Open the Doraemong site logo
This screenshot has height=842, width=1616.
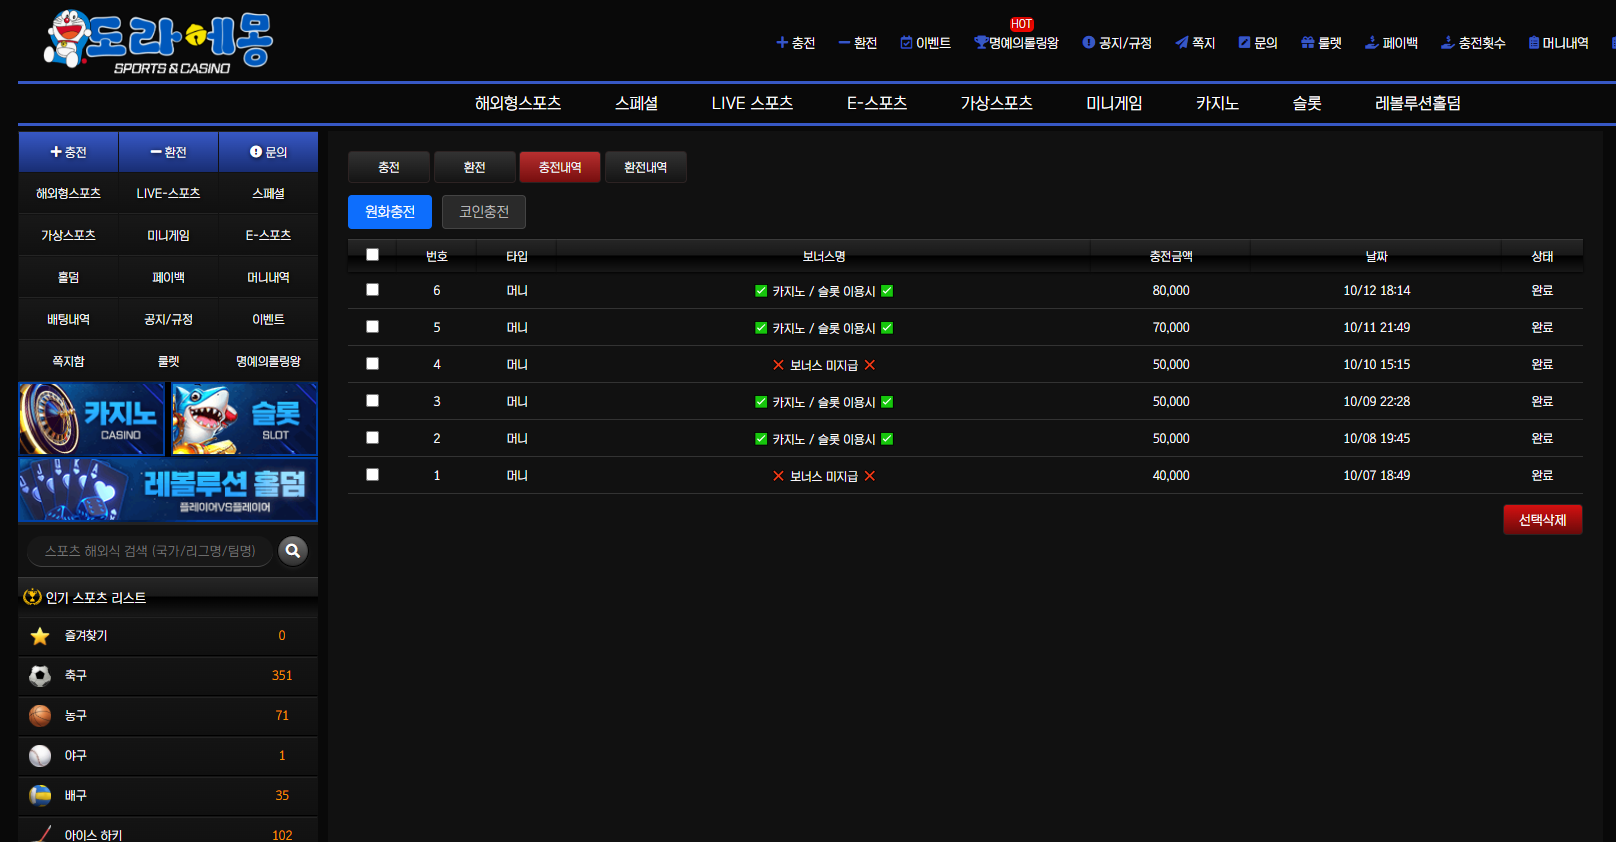(160, 42)
